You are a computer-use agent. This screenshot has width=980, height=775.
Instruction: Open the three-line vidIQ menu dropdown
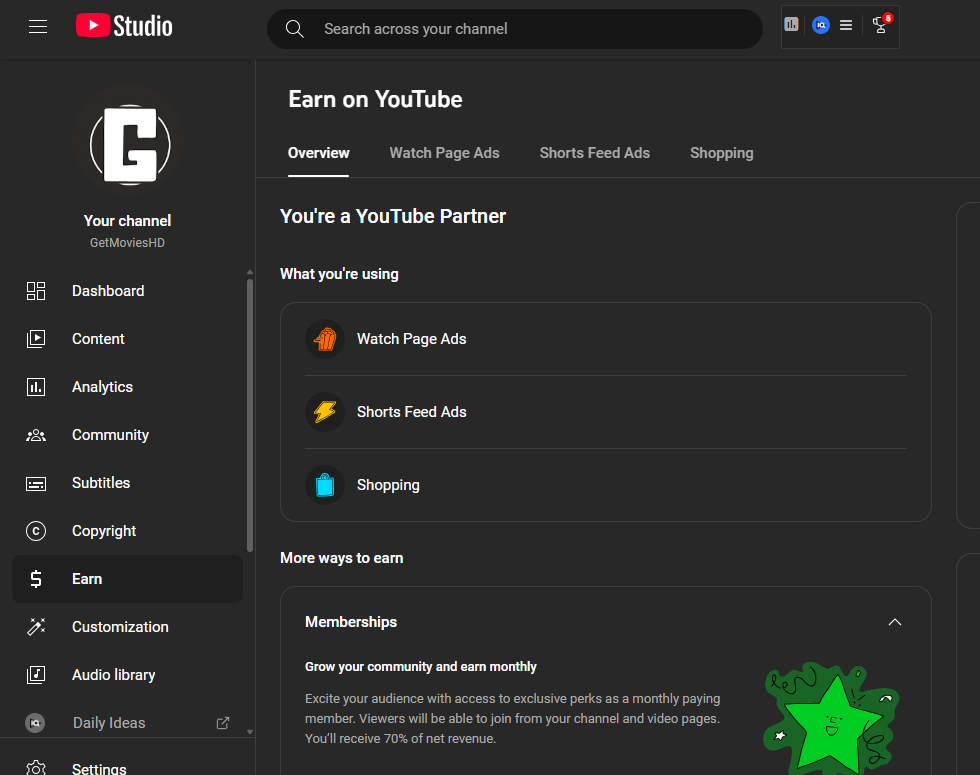click(846, 25)
